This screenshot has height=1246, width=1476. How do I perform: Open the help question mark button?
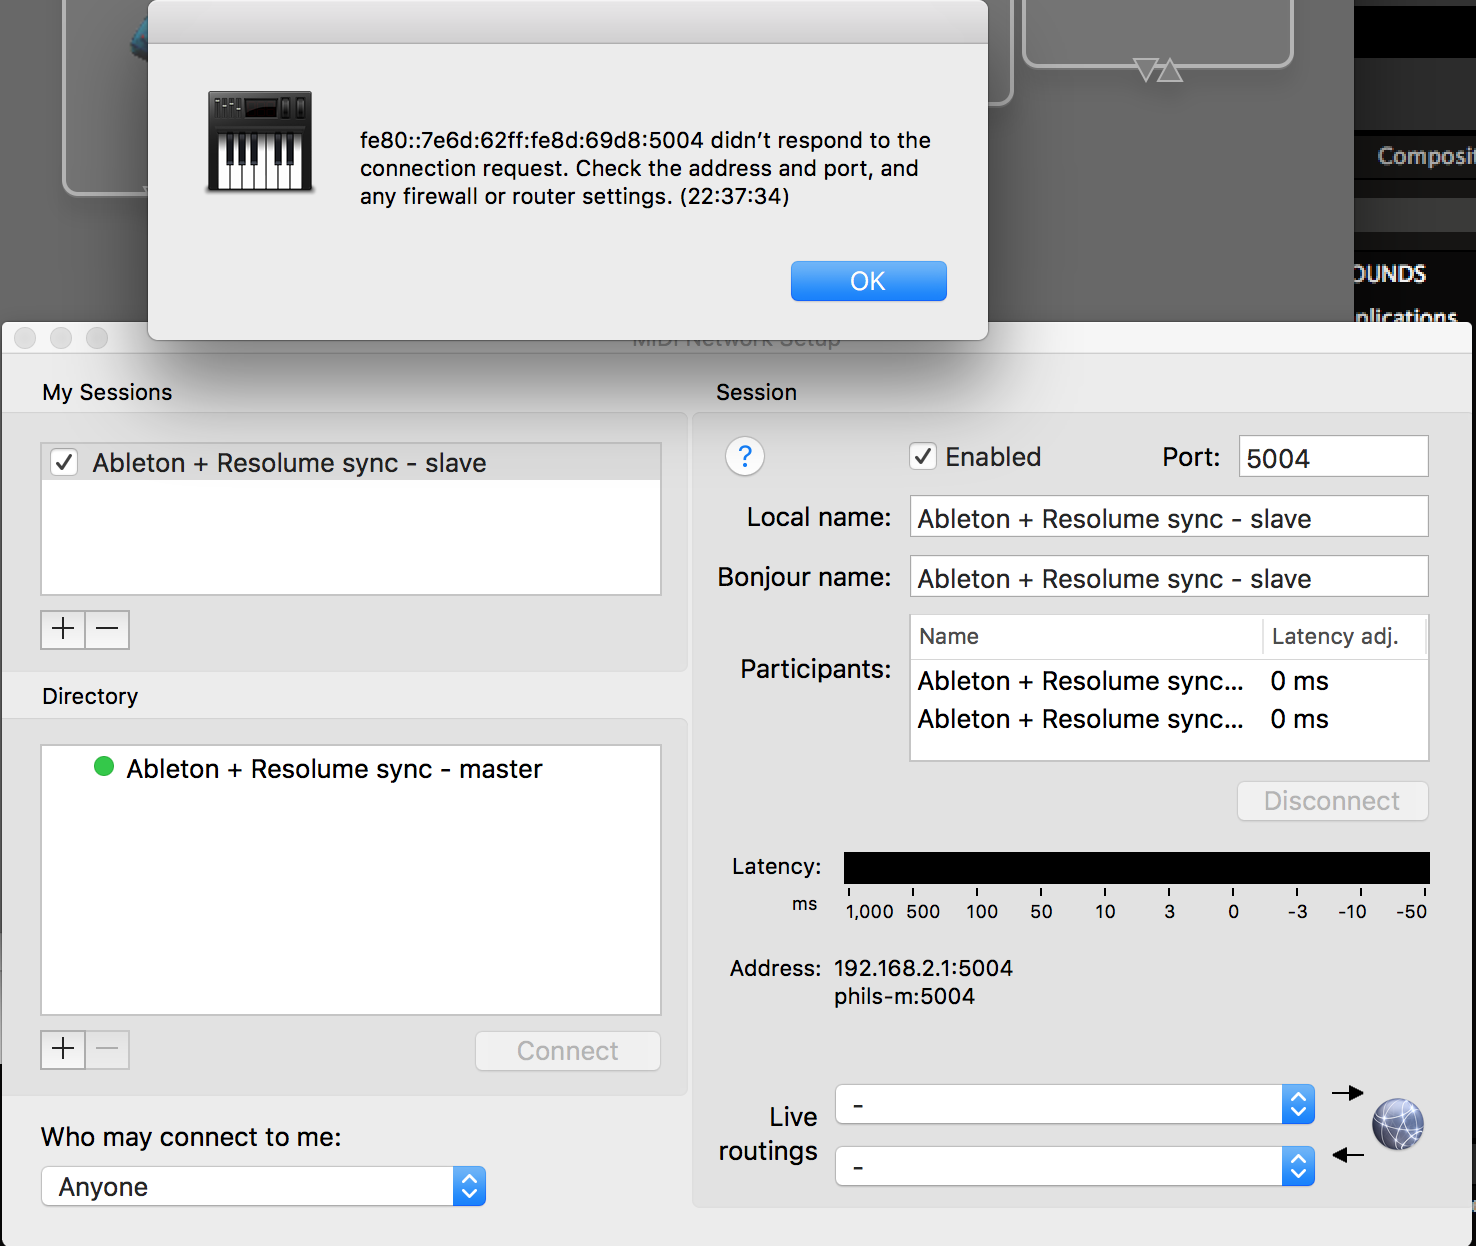pos(744,457)
